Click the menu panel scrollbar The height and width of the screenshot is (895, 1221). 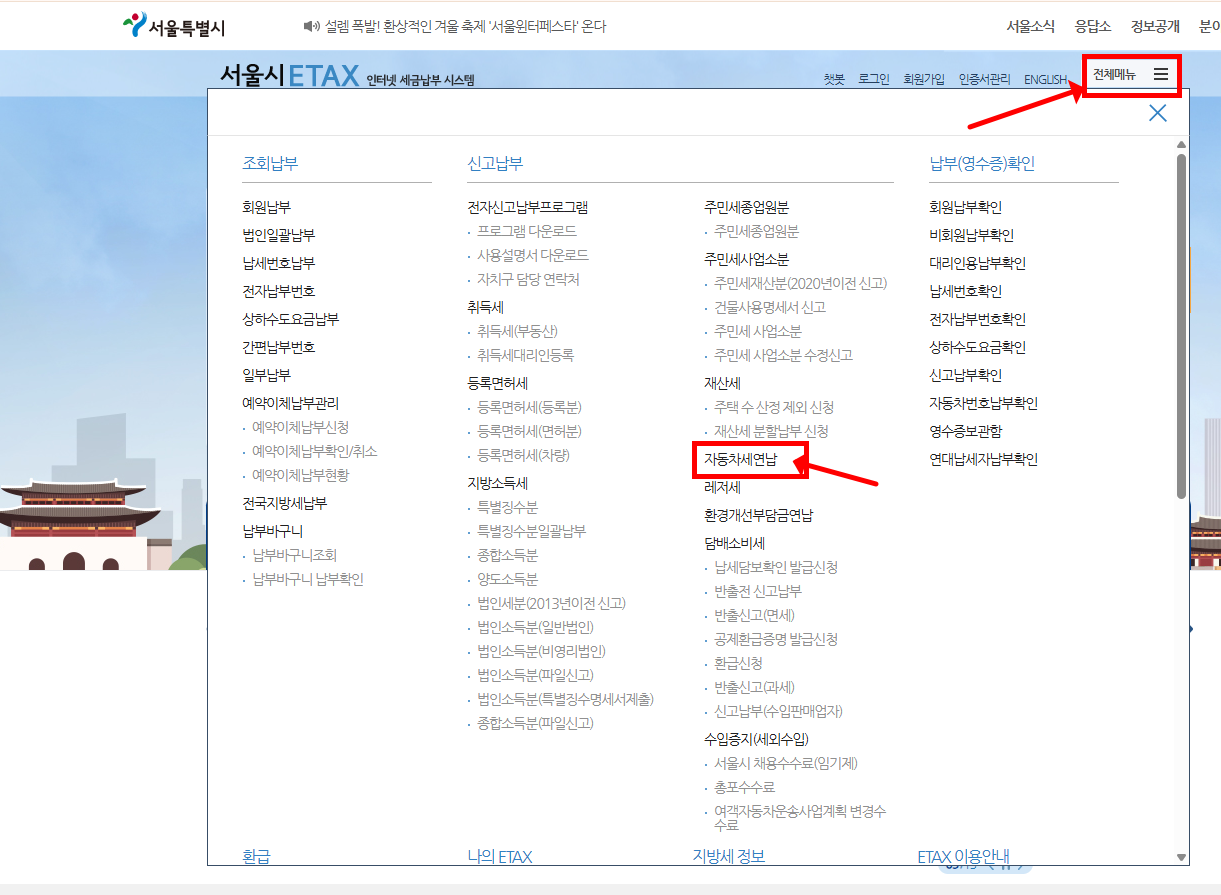(1181, 325)
